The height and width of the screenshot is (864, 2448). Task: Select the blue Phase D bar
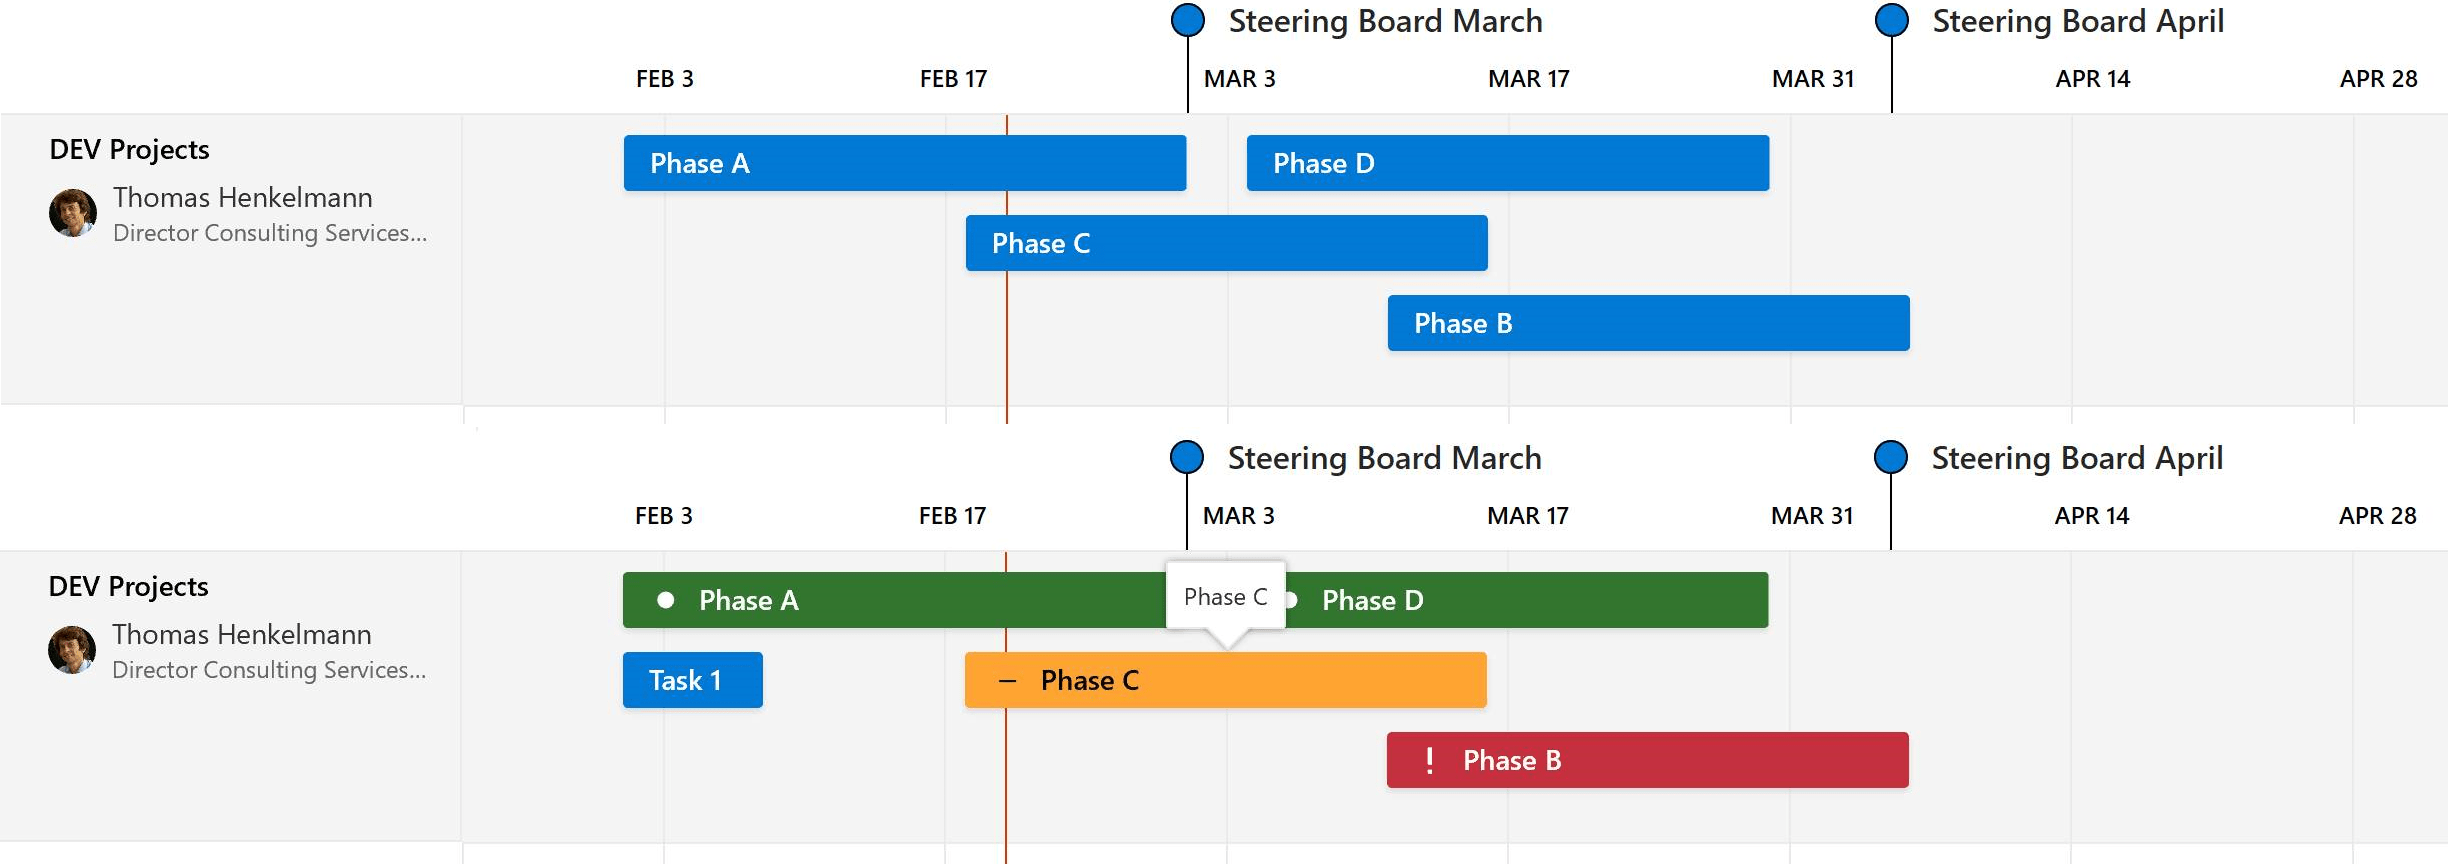coord(1507,163)
